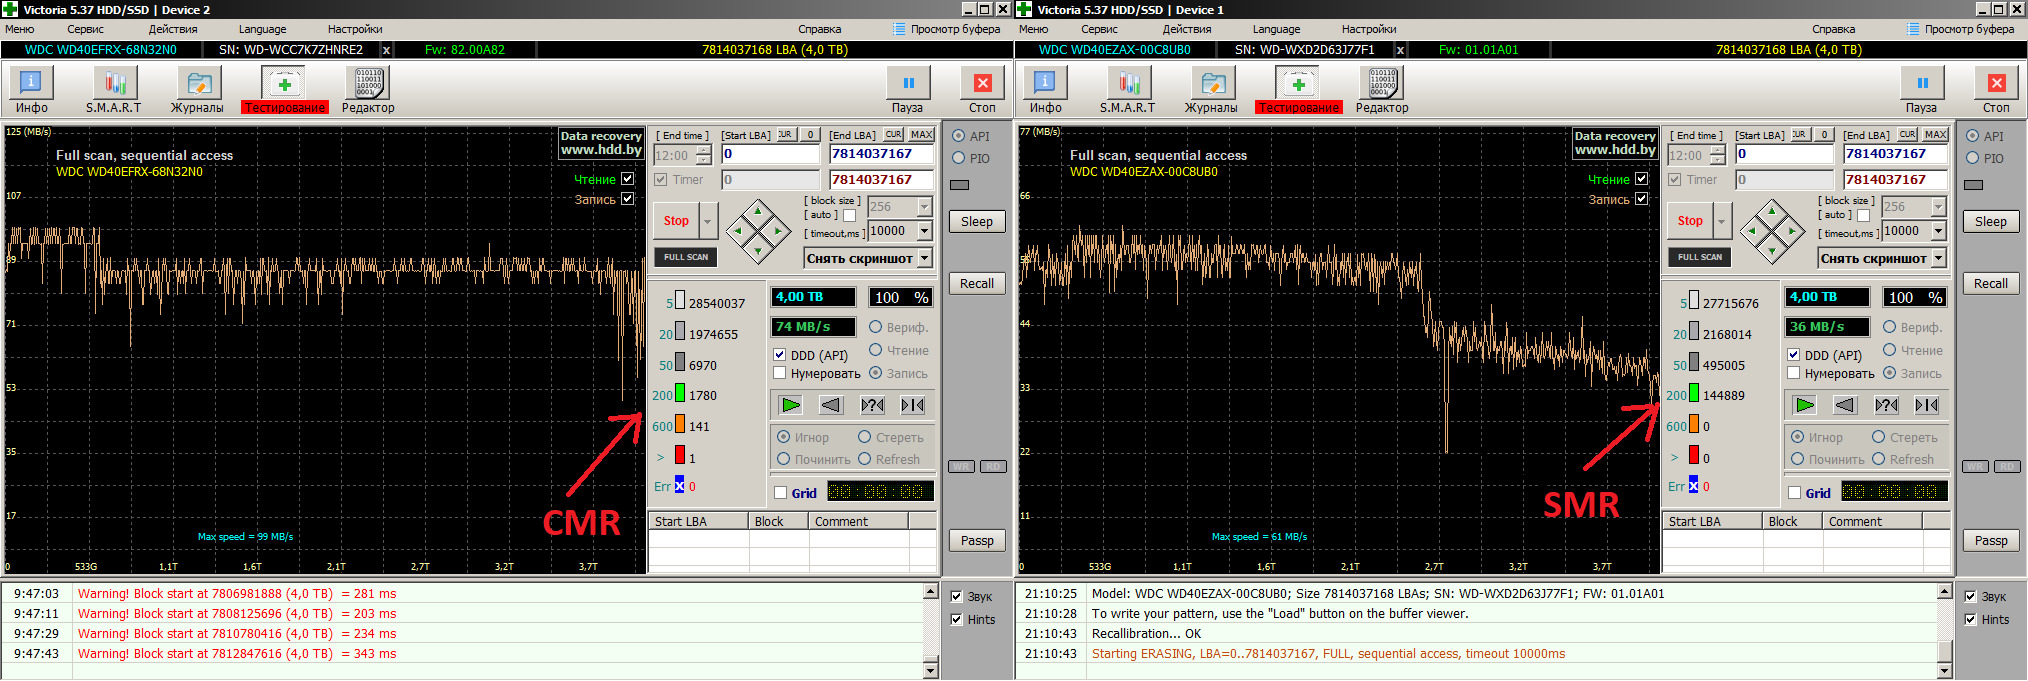Open Редактор in the Device 1 window
The height and width of the screenshot is (681, 2028).
(x=1383, y=84)
